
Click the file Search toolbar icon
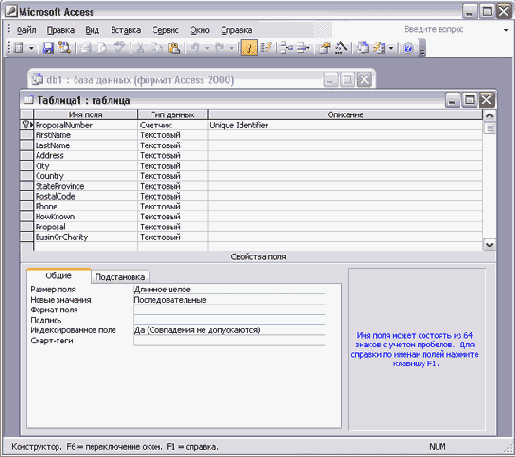pos(64,48)
